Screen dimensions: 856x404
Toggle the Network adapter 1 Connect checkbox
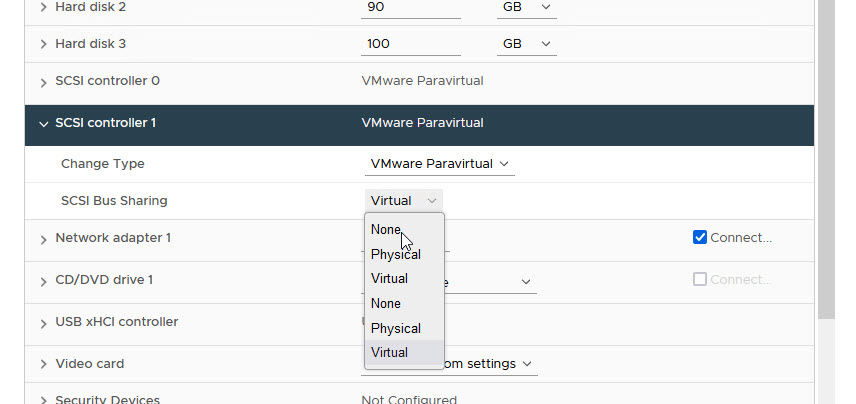(700, 238)
